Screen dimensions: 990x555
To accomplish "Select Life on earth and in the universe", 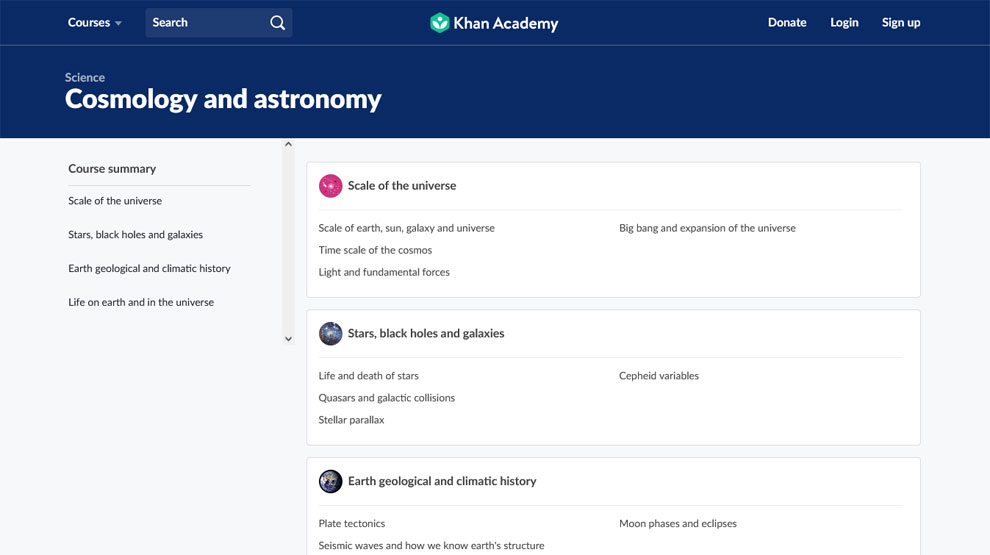I will pos(141,302).
